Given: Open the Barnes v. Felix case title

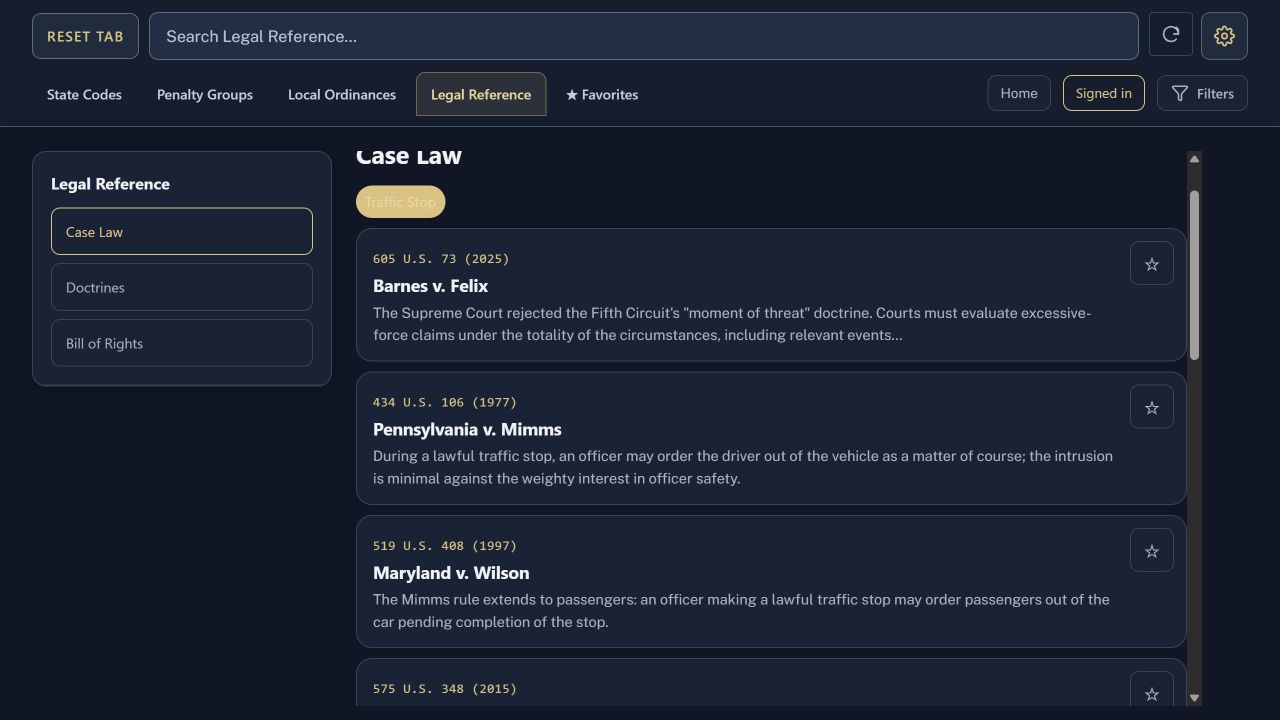Looking at the screenshot, I should pyautogui.click(x=430, y=286).
